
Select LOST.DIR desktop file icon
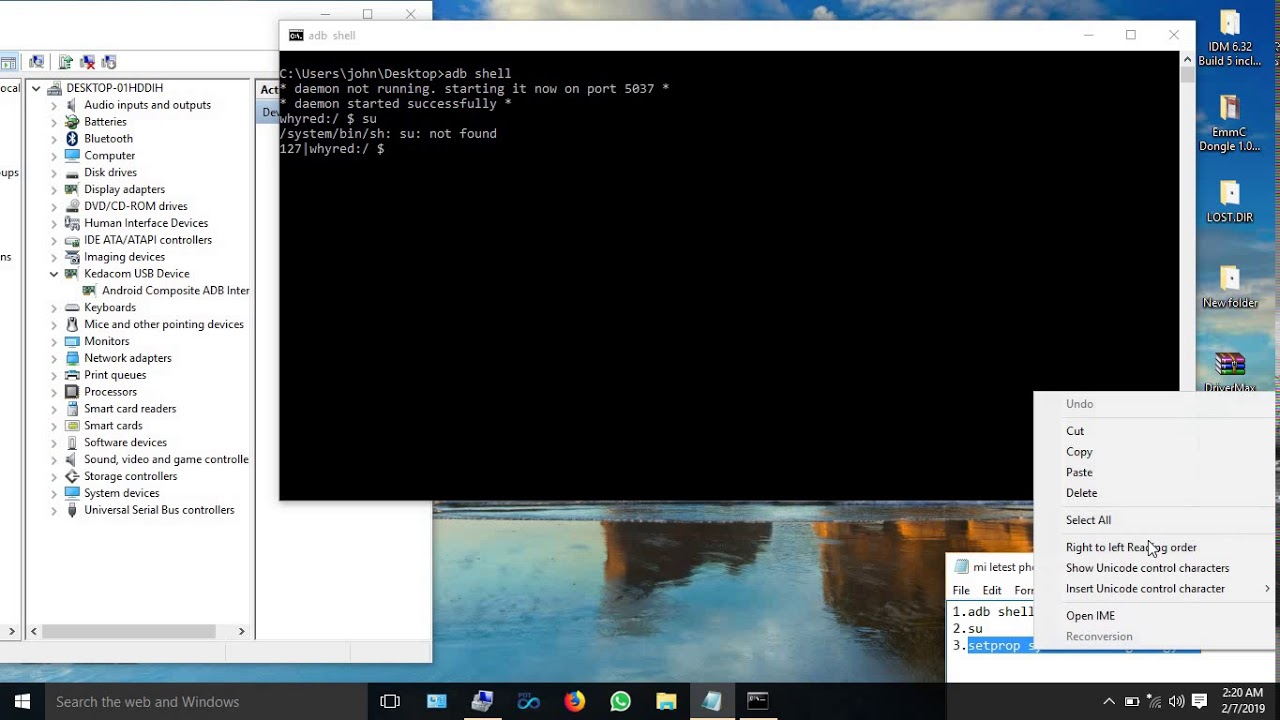(1230, 201)
